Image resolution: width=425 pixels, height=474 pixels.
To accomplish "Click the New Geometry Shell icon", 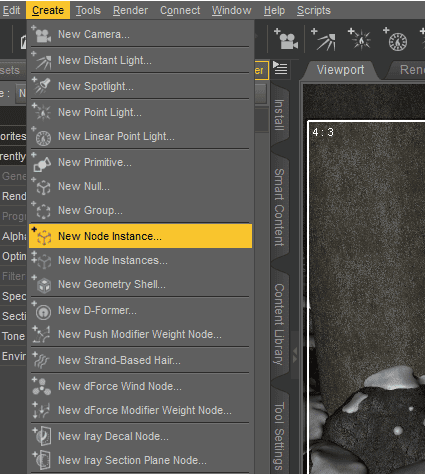I will [x=41, y=284].
